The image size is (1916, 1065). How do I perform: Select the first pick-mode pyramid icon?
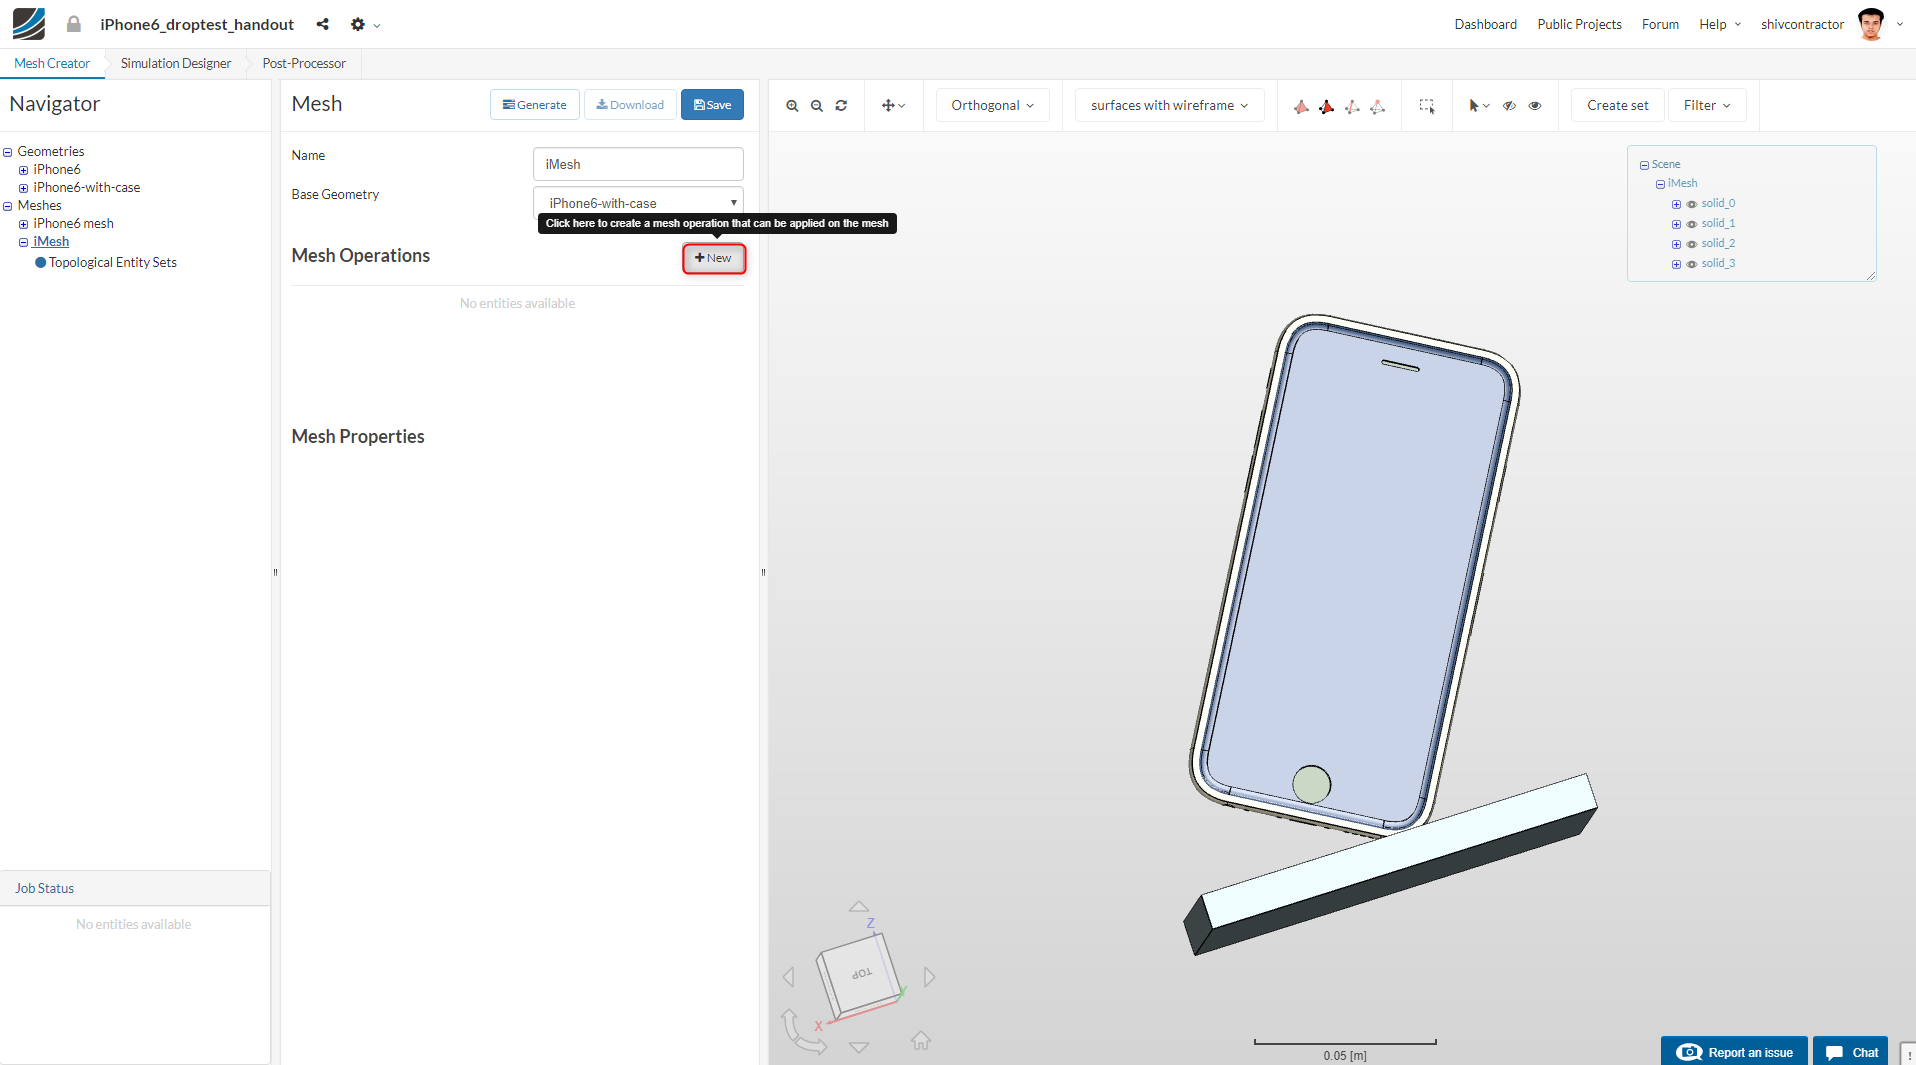click(x=1301, y=106)
